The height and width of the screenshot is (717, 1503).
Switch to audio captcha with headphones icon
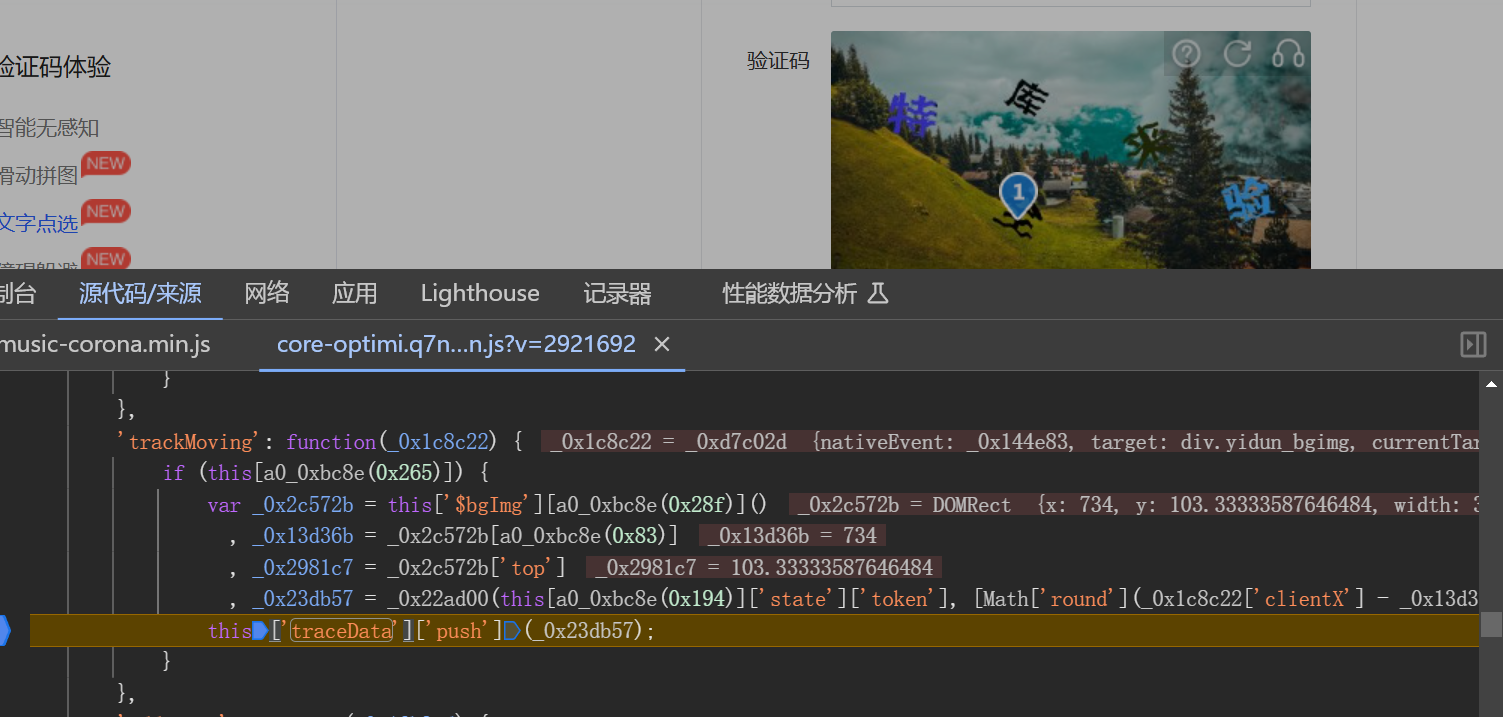pyautogui.click(x=1288, y=53)
